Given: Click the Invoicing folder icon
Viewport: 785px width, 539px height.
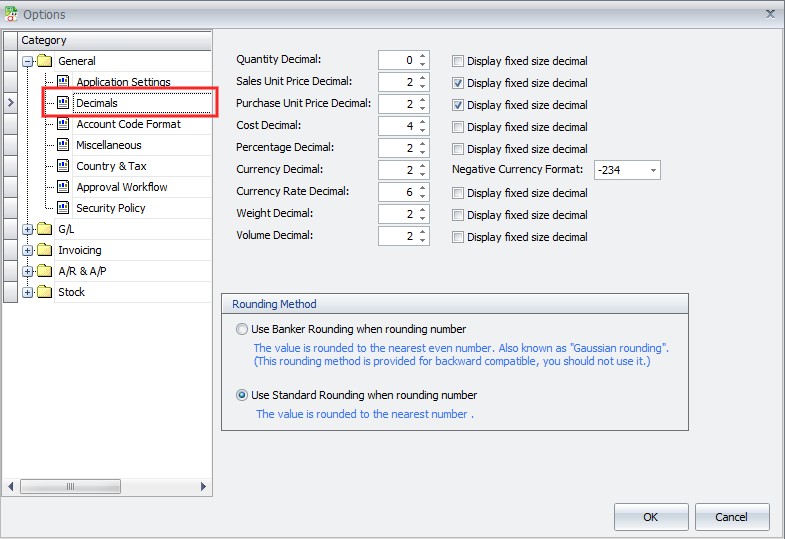Looking at the screenshot, I should point(44,250).
